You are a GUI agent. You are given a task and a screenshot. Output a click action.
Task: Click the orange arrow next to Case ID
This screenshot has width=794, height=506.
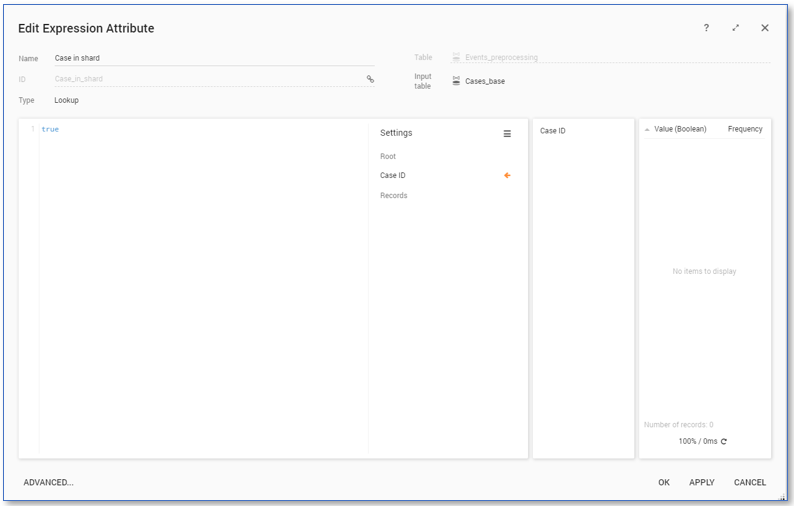507,176
